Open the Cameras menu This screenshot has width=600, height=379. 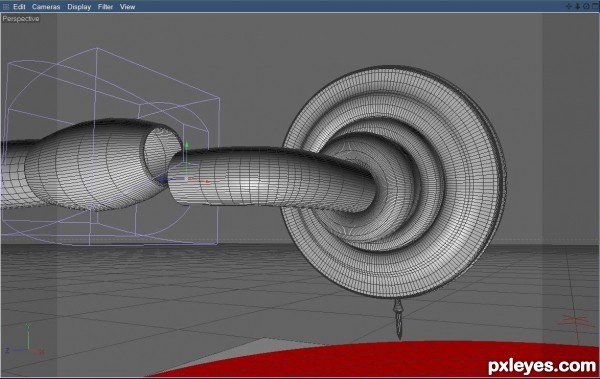tap(46, 7)
